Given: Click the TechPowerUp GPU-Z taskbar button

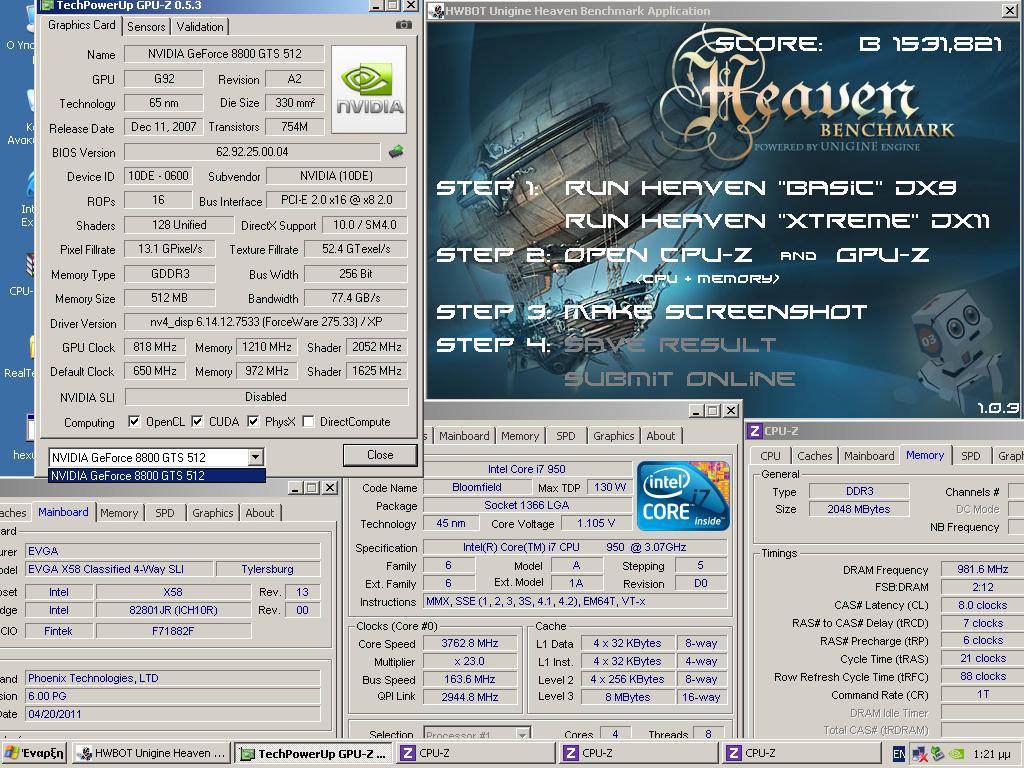Looking at the screenshot, I should (314, 754).
